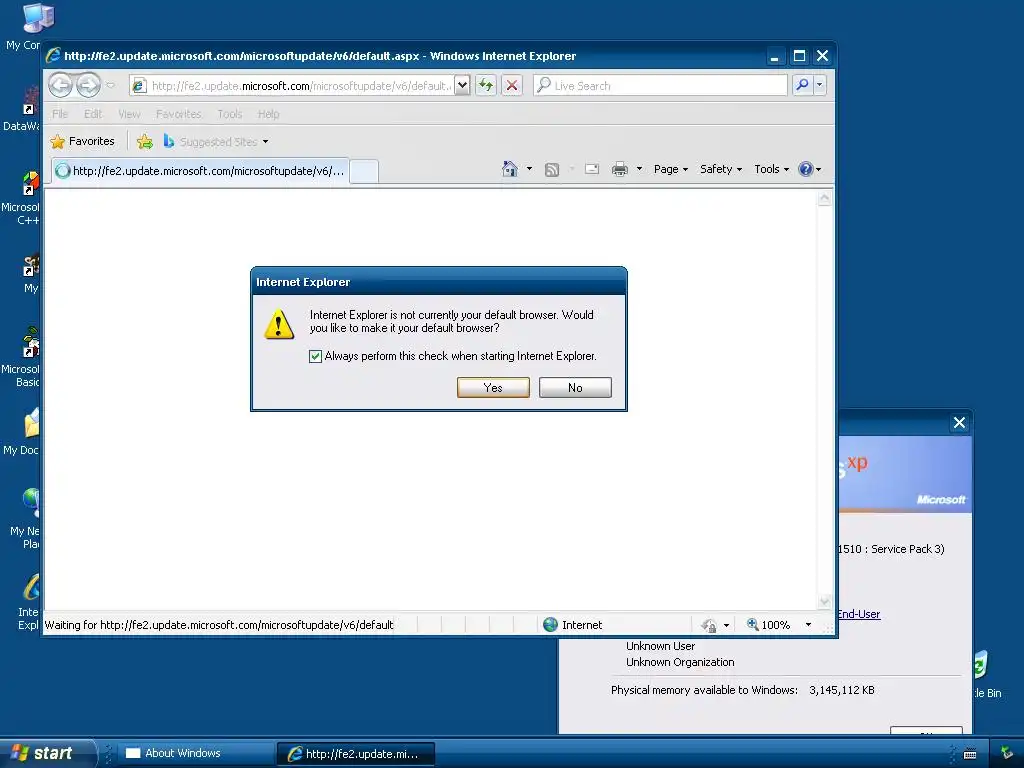Click Yes to make Internet Explorer default
The width and height of the screenshot is (1024, 768).
(x=493, y=387)
